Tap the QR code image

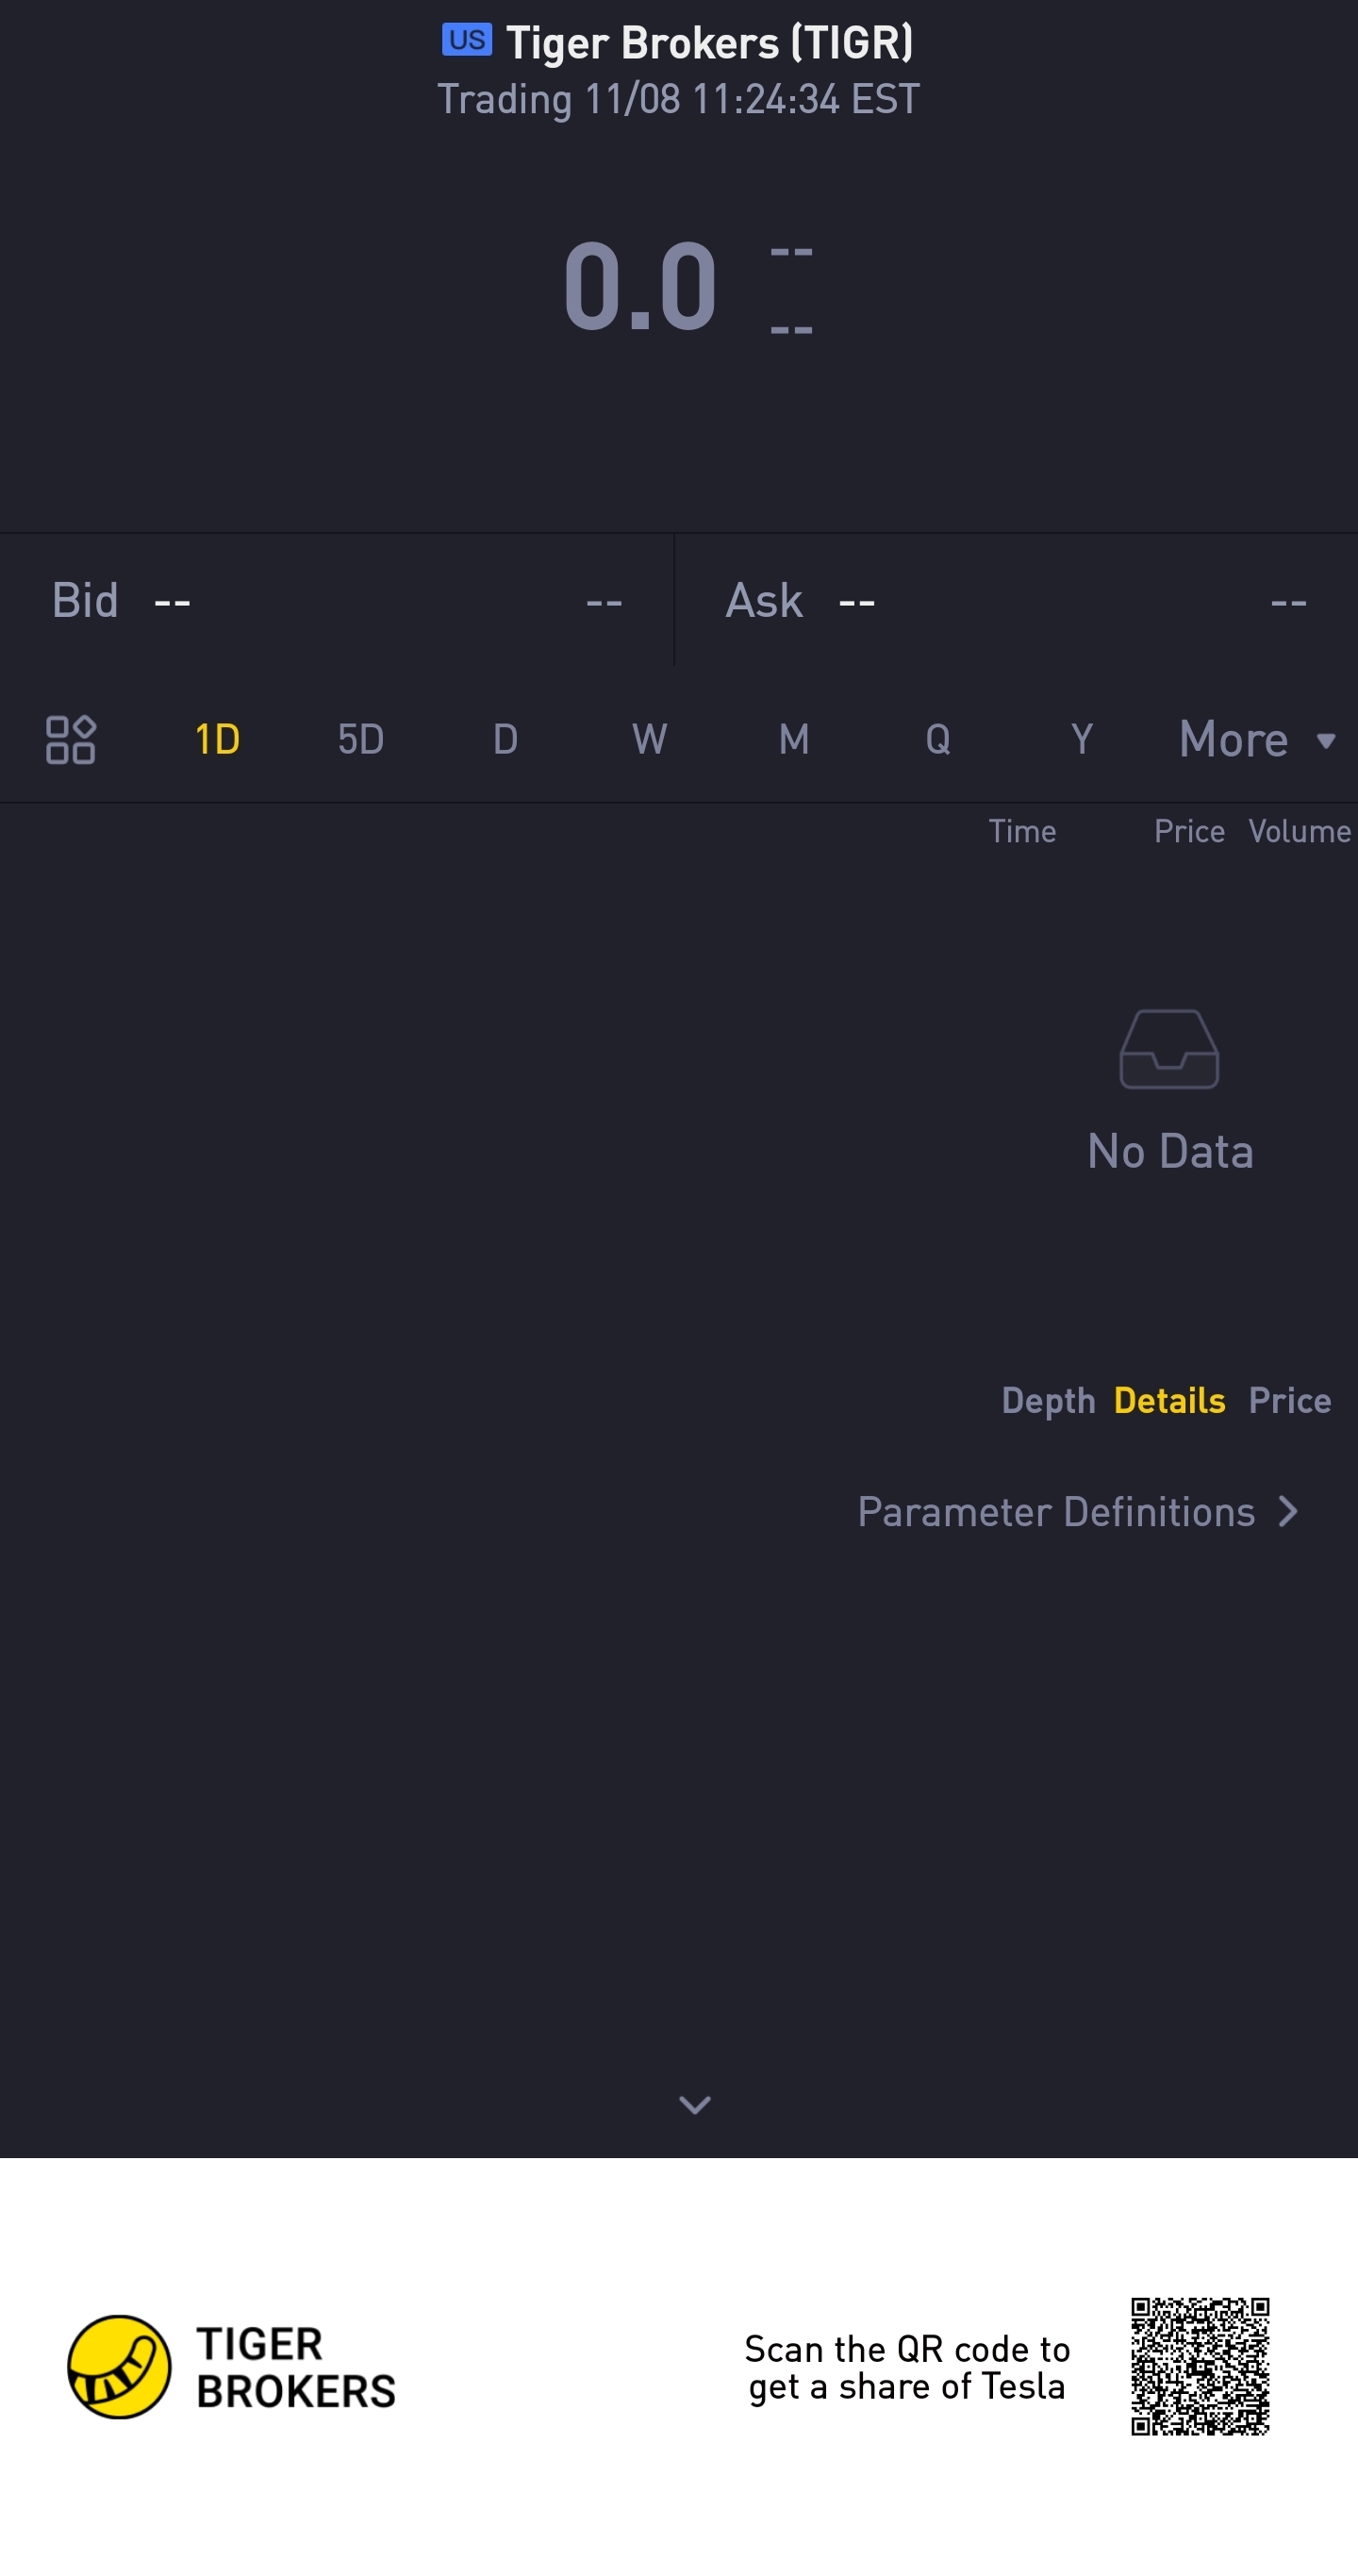(x=1200, y=2366)
